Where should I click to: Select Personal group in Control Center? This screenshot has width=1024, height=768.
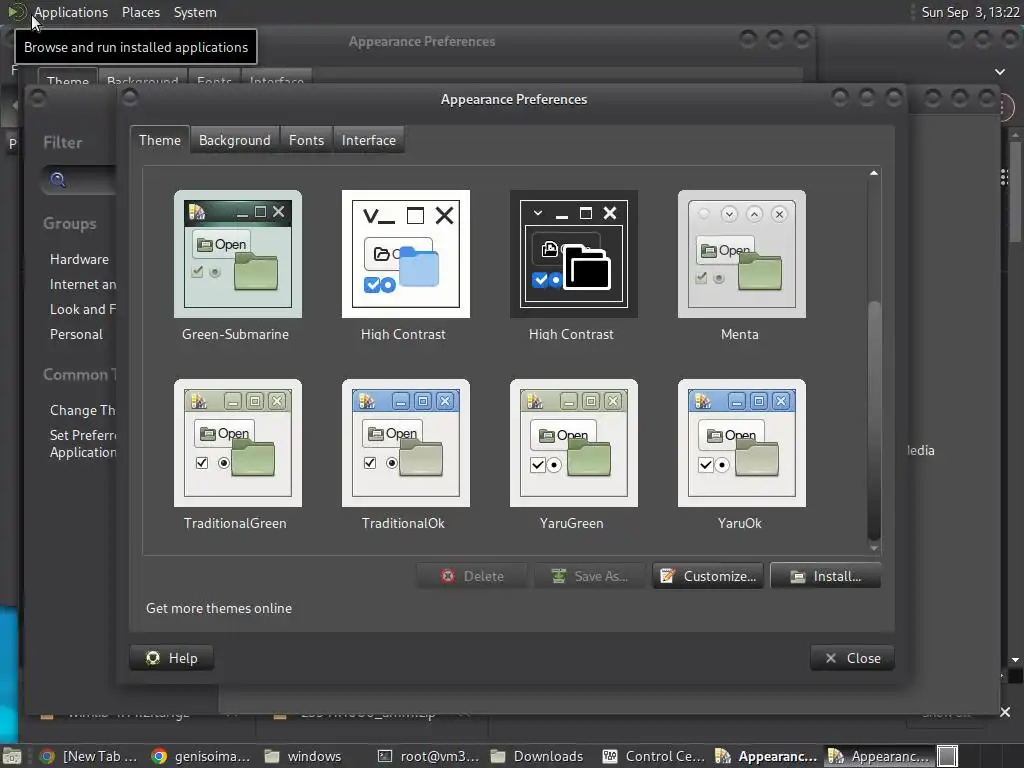[76, 334]
